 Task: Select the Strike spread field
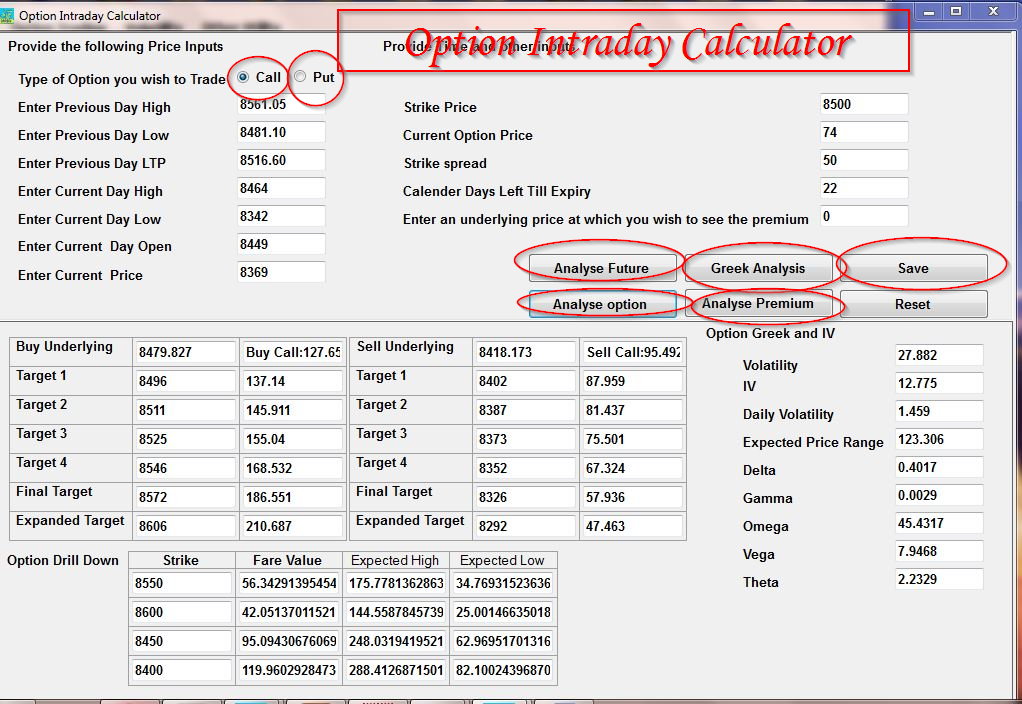click(863, 159)
